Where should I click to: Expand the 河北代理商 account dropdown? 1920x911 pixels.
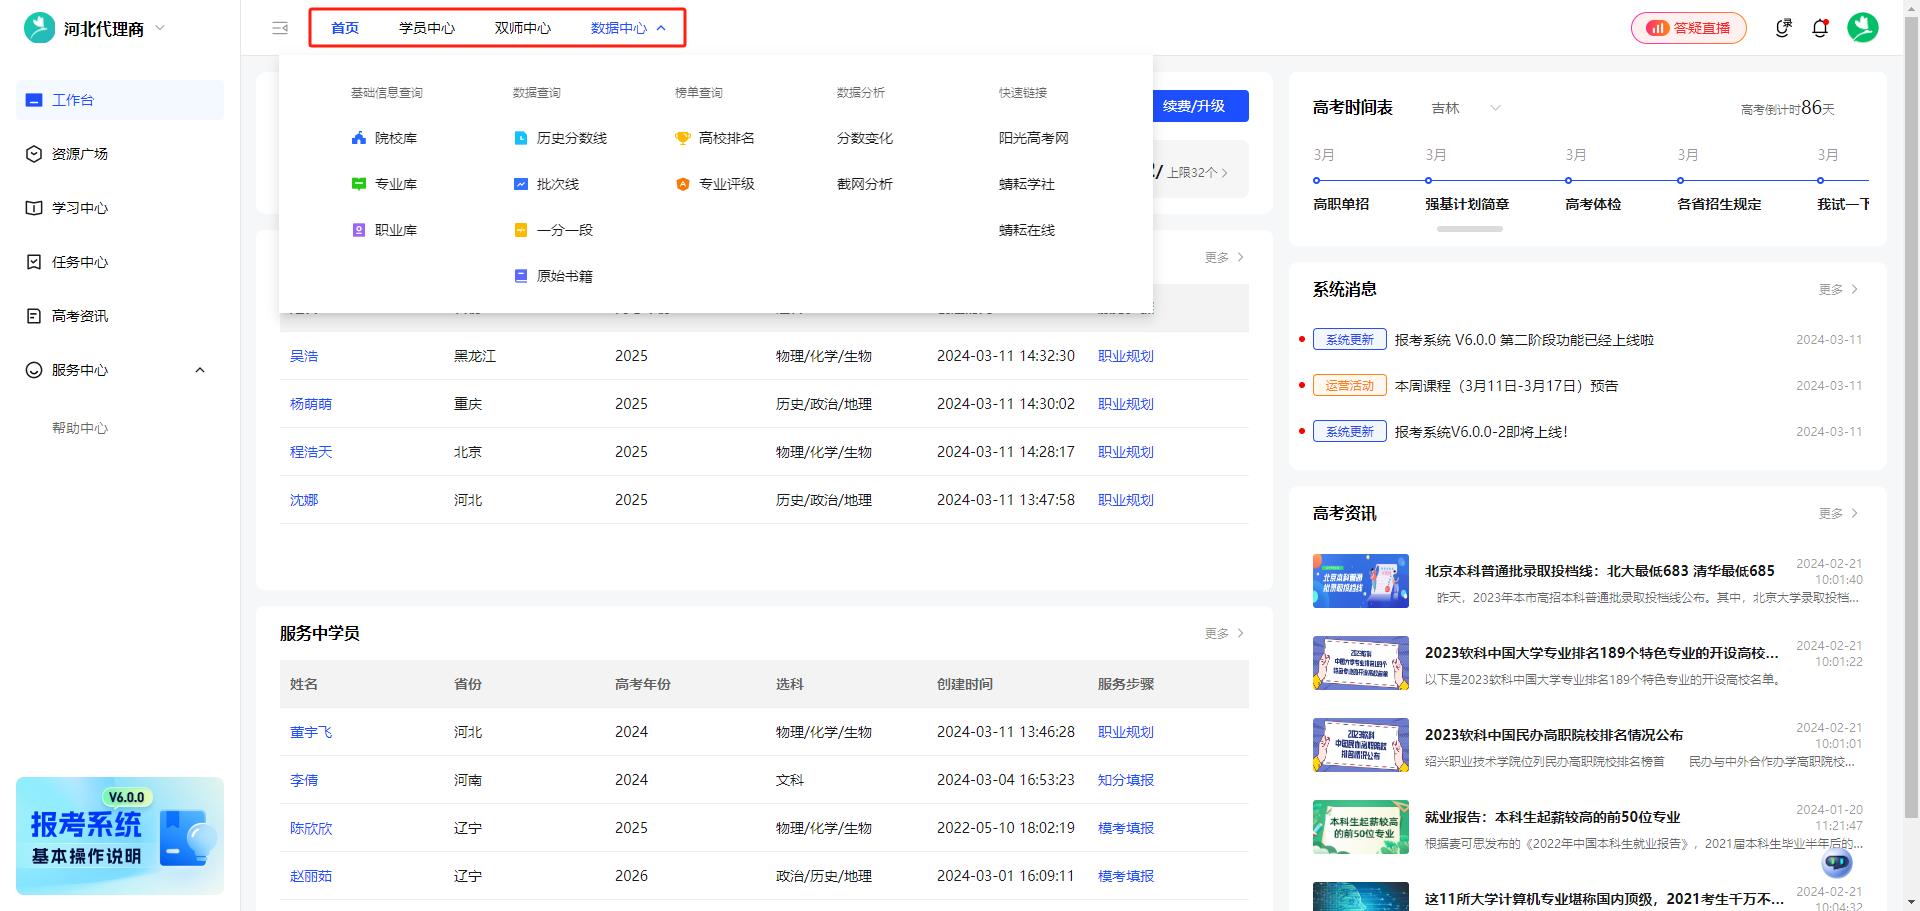click(160, 28)
